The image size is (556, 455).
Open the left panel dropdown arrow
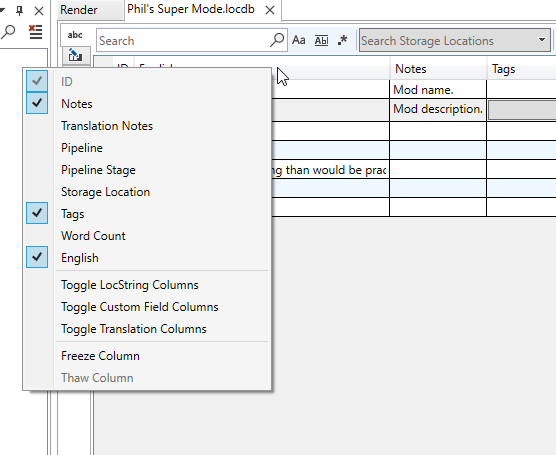(x=2, y=11)
